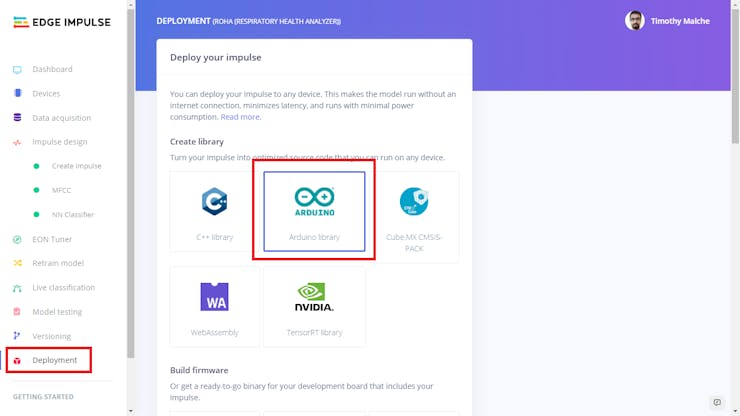Open Model testing page
740x416 pixels.
(x=57, y=312)
